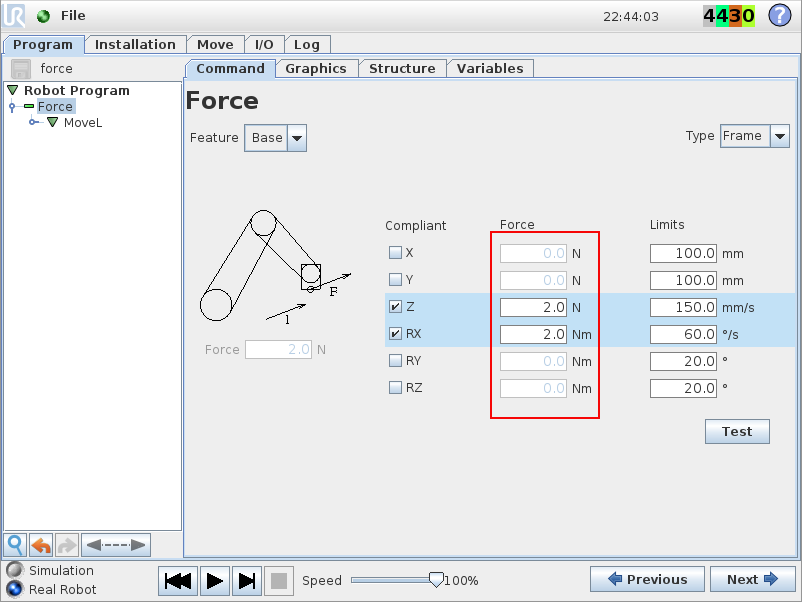The image size is (802, 602).
Task: Enable the RZ compliant checkbox
Action: tap(395, 387)
